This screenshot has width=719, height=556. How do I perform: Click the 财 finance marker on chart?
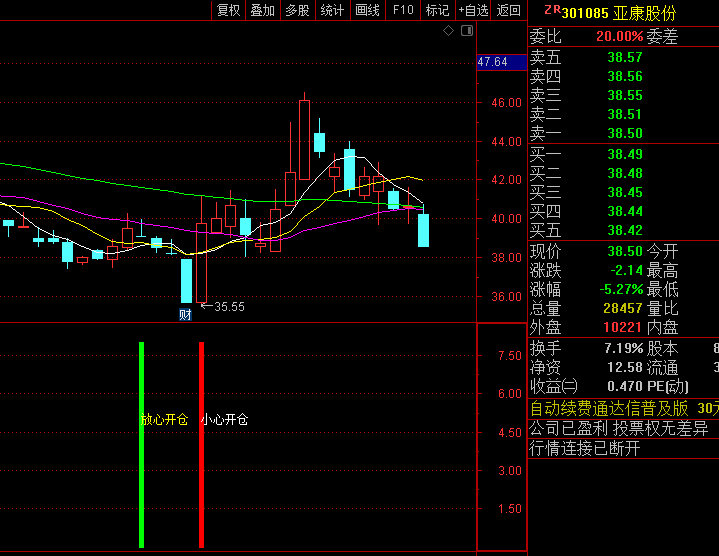185,315
